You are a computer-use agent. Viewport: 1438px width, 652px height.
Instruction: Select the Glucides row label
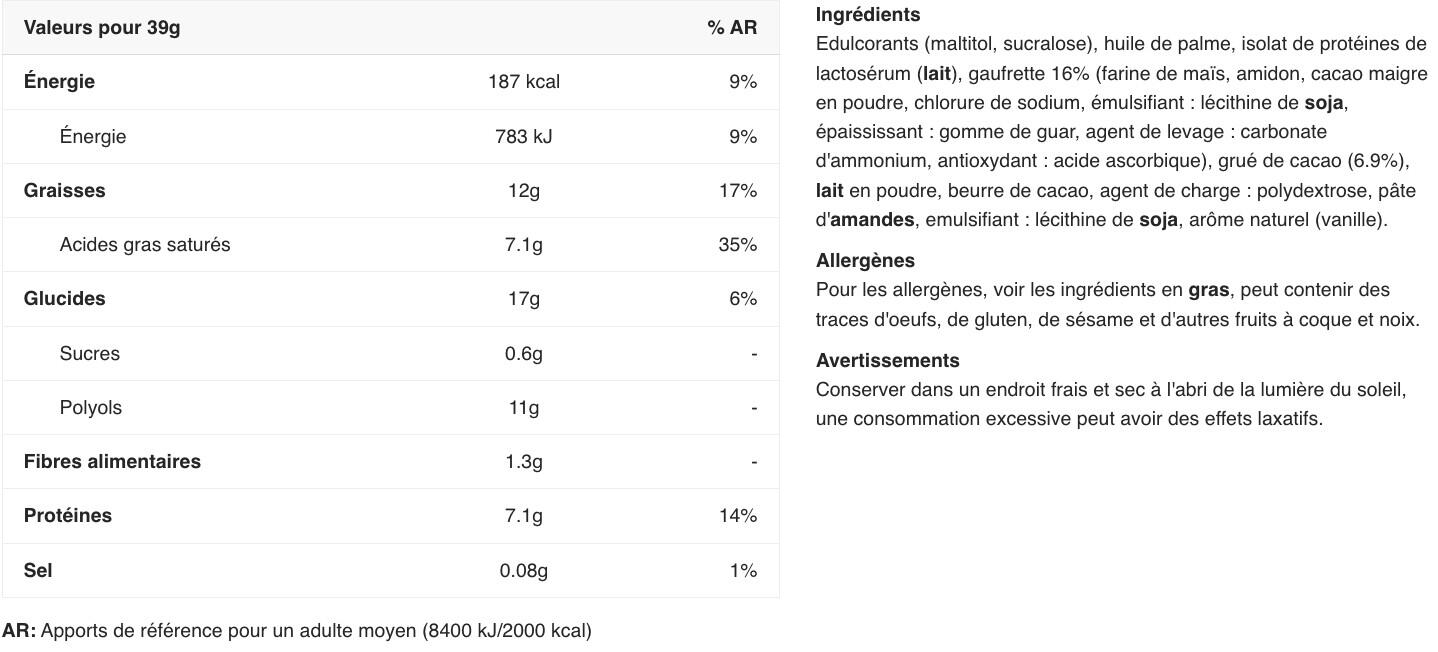[x=64, y=299]
